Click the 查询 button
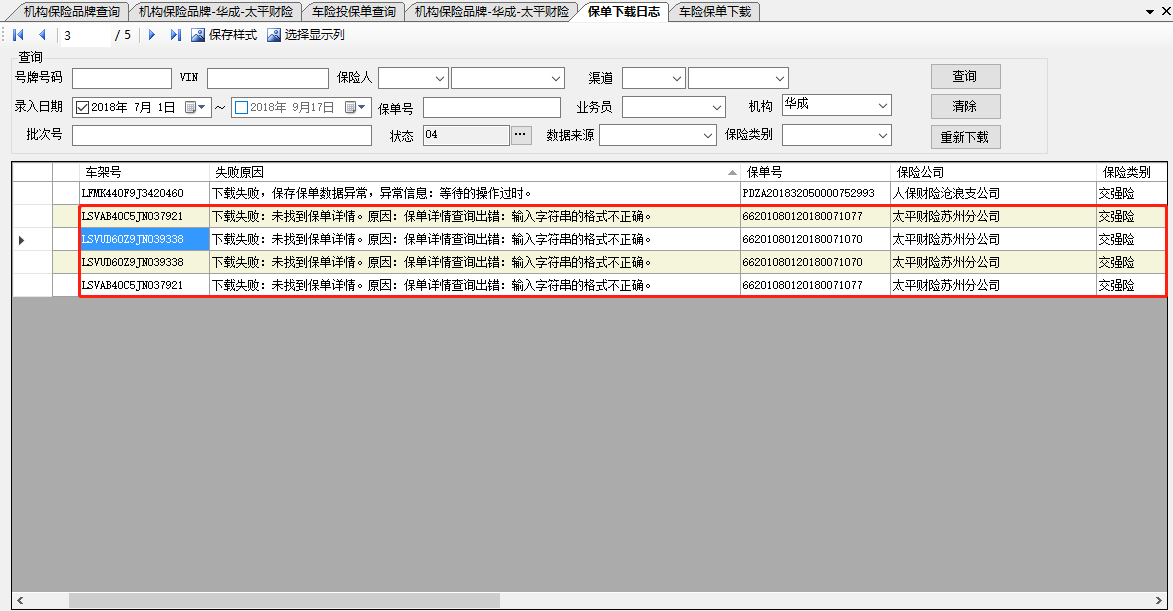The width and height of the screenshot is (1173, 611). (x=965, y=76)
